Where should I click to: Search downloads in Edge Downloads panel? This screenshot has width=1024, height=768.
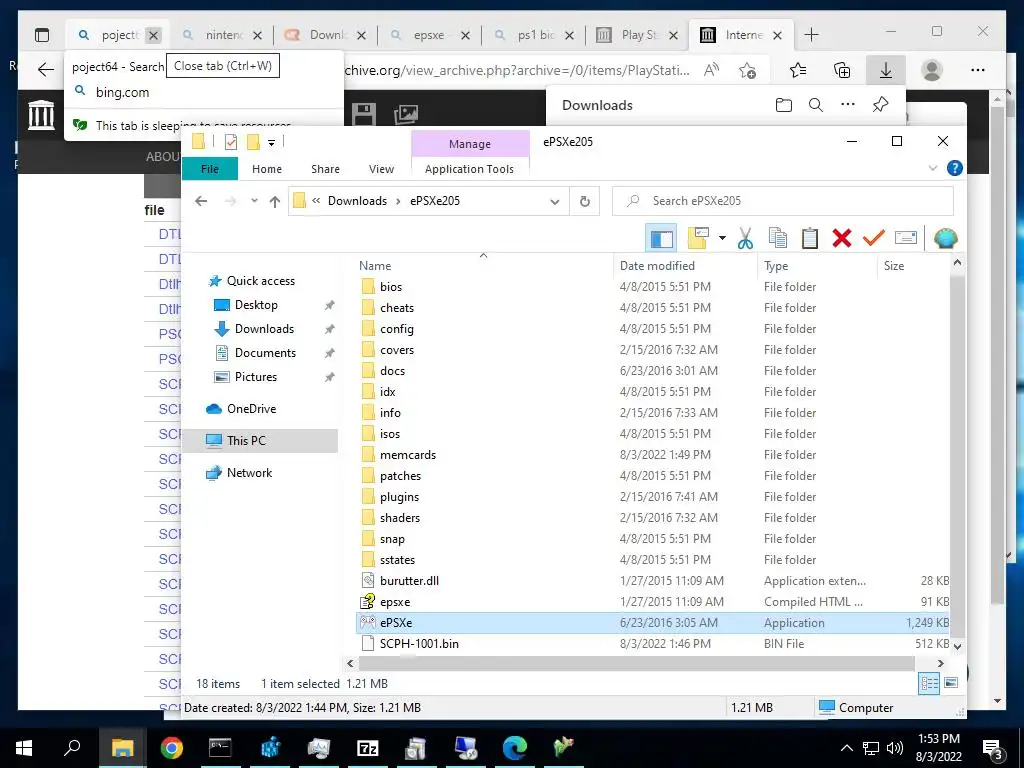click(x=816, y=105)
